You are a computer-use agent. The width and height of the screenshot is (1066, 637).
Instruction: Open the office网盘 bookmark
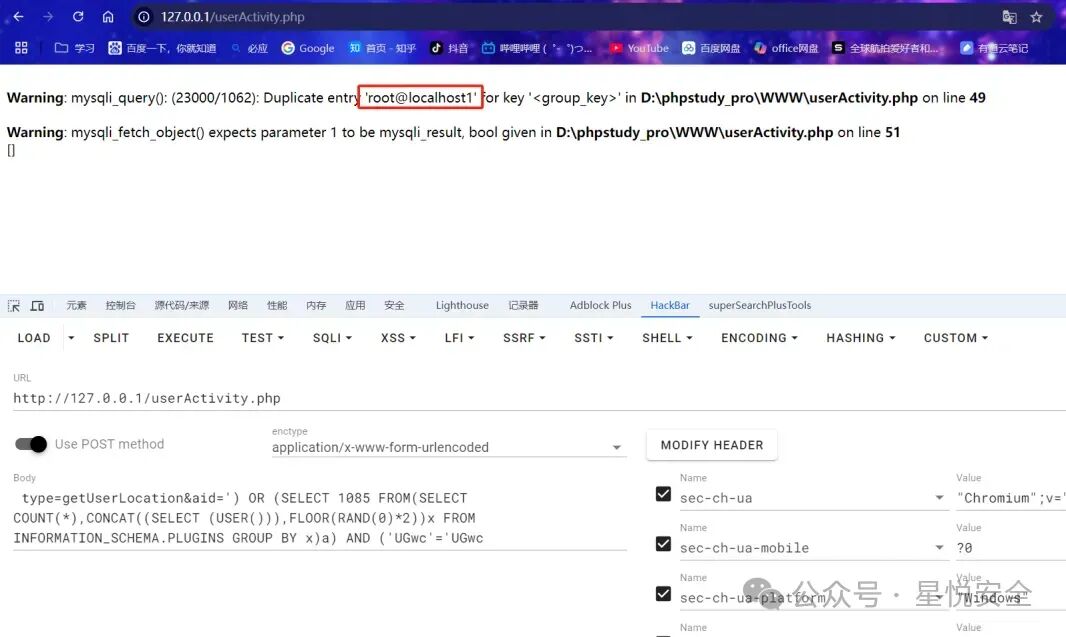click(x=786, y=48)
